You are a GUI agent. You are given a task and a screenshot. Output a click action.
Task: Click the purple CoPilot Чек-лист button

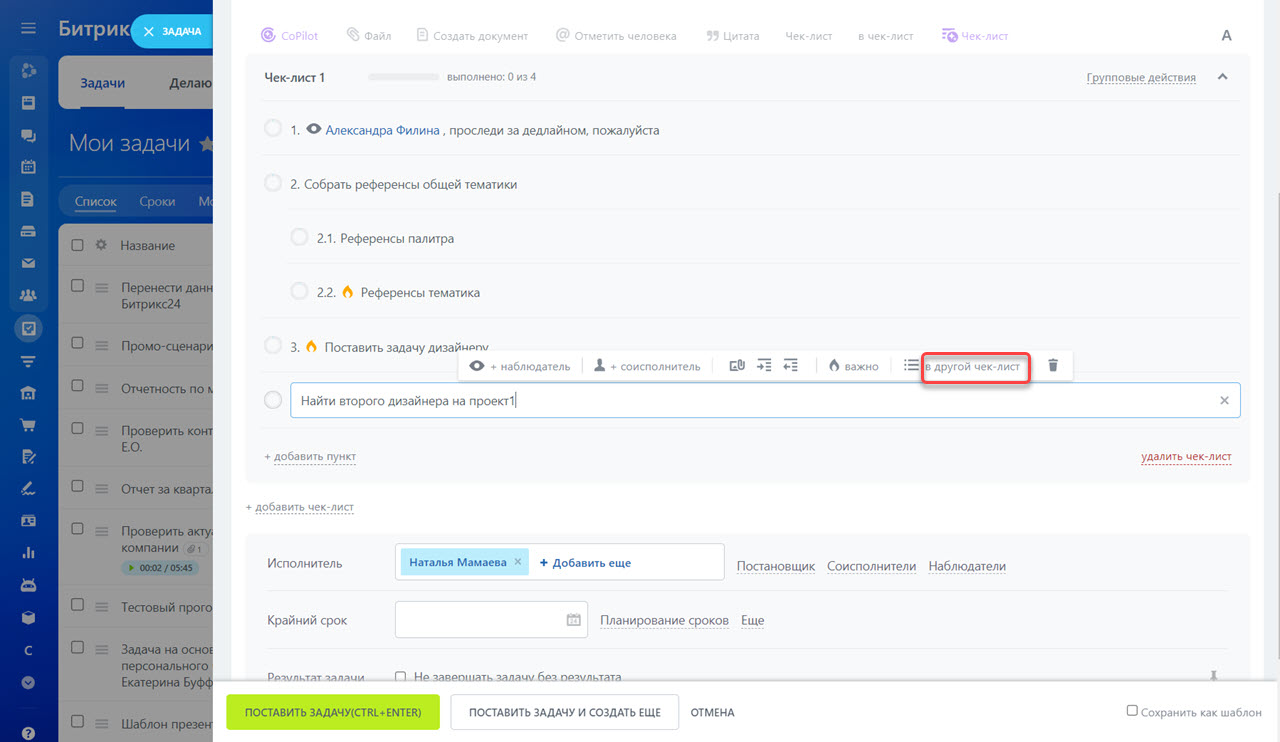coord(975,35)
